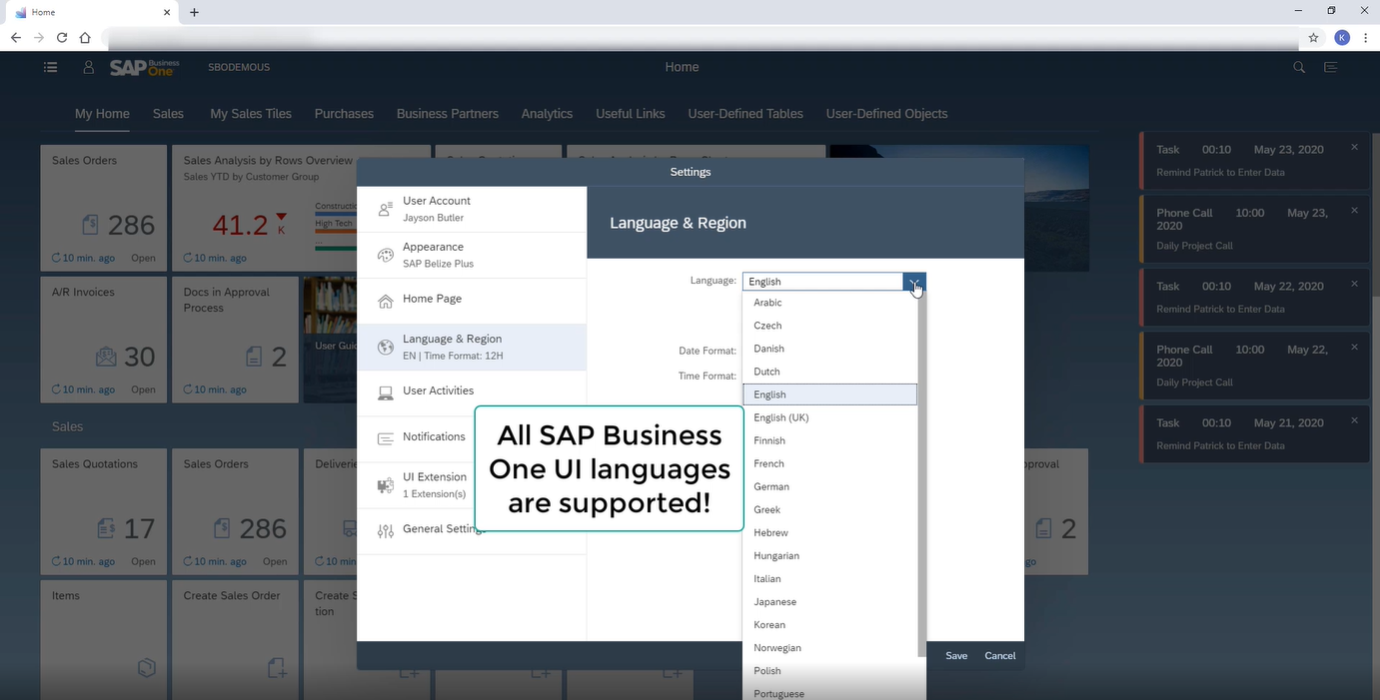
Task: Select Czech from the language list
Action: coord(830,325)
